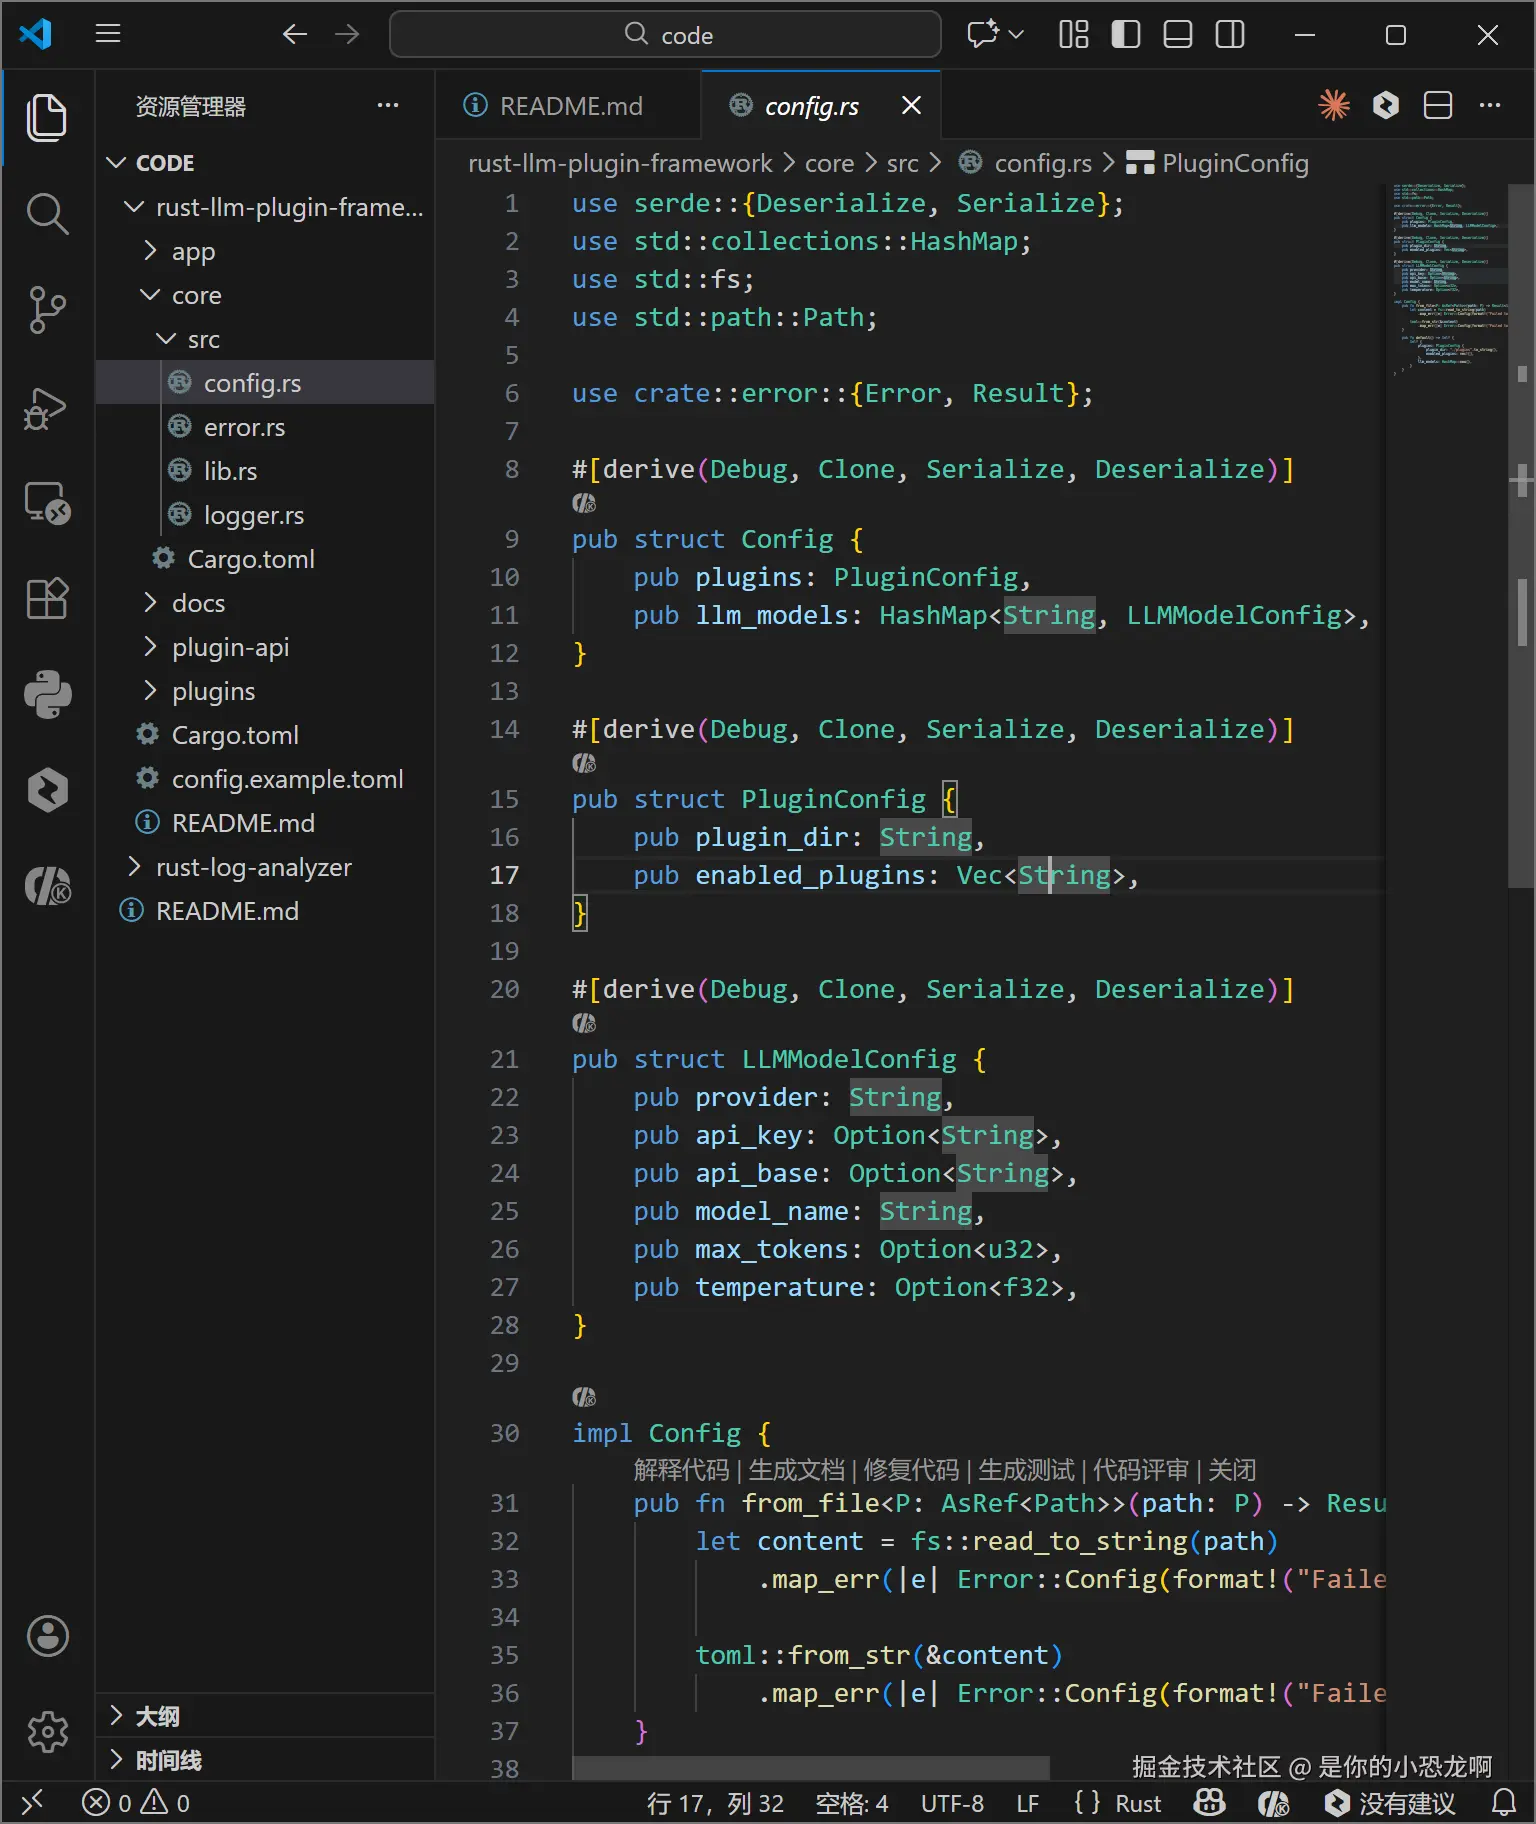The height and width of the screenshot is (1824, 1536).
Task: Change indentation setting 空格: 4
Action: [x=852, y=1803]
